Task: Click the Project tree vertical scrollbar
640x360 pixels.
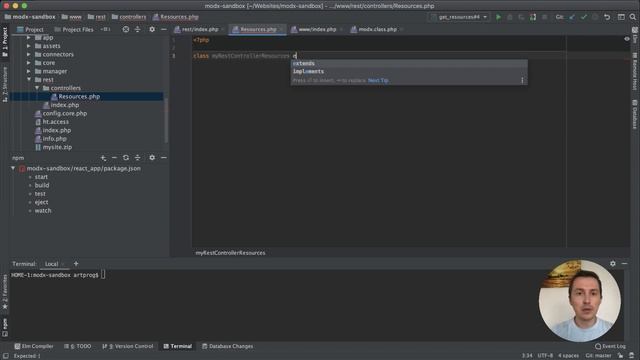Action: (x=166, y=122)
